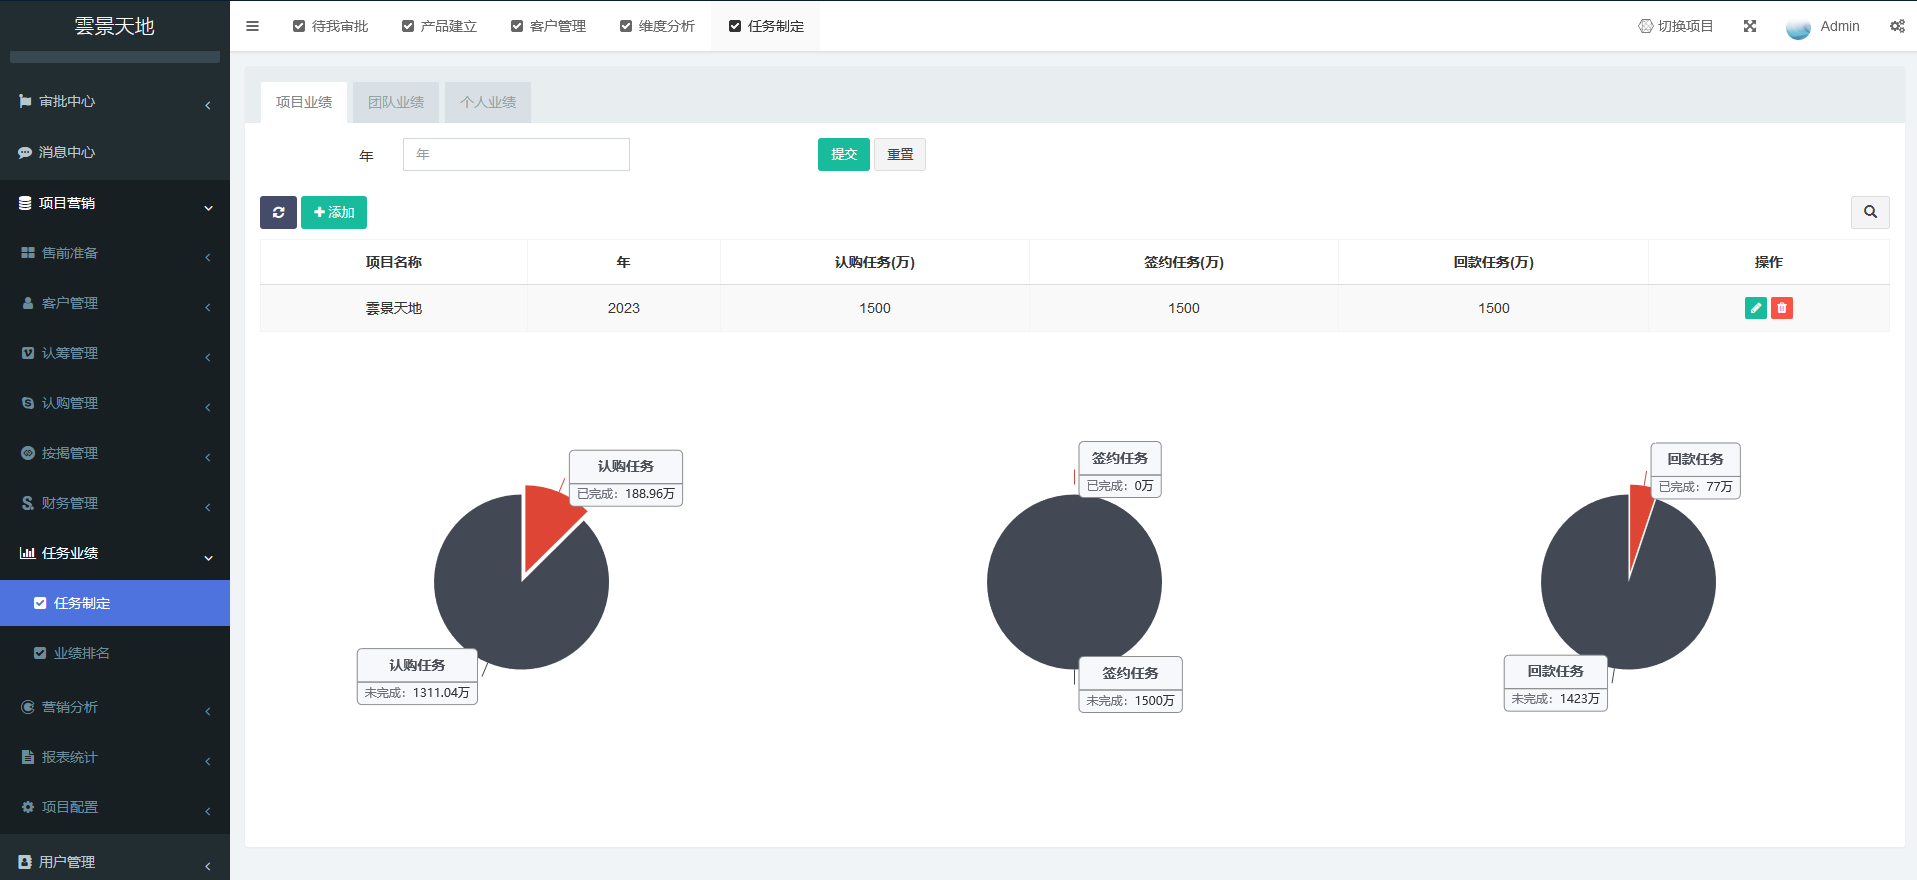Click the 任务业绩 bar chart icon
Screen dimensions: 1917x880
coord(28,553)
